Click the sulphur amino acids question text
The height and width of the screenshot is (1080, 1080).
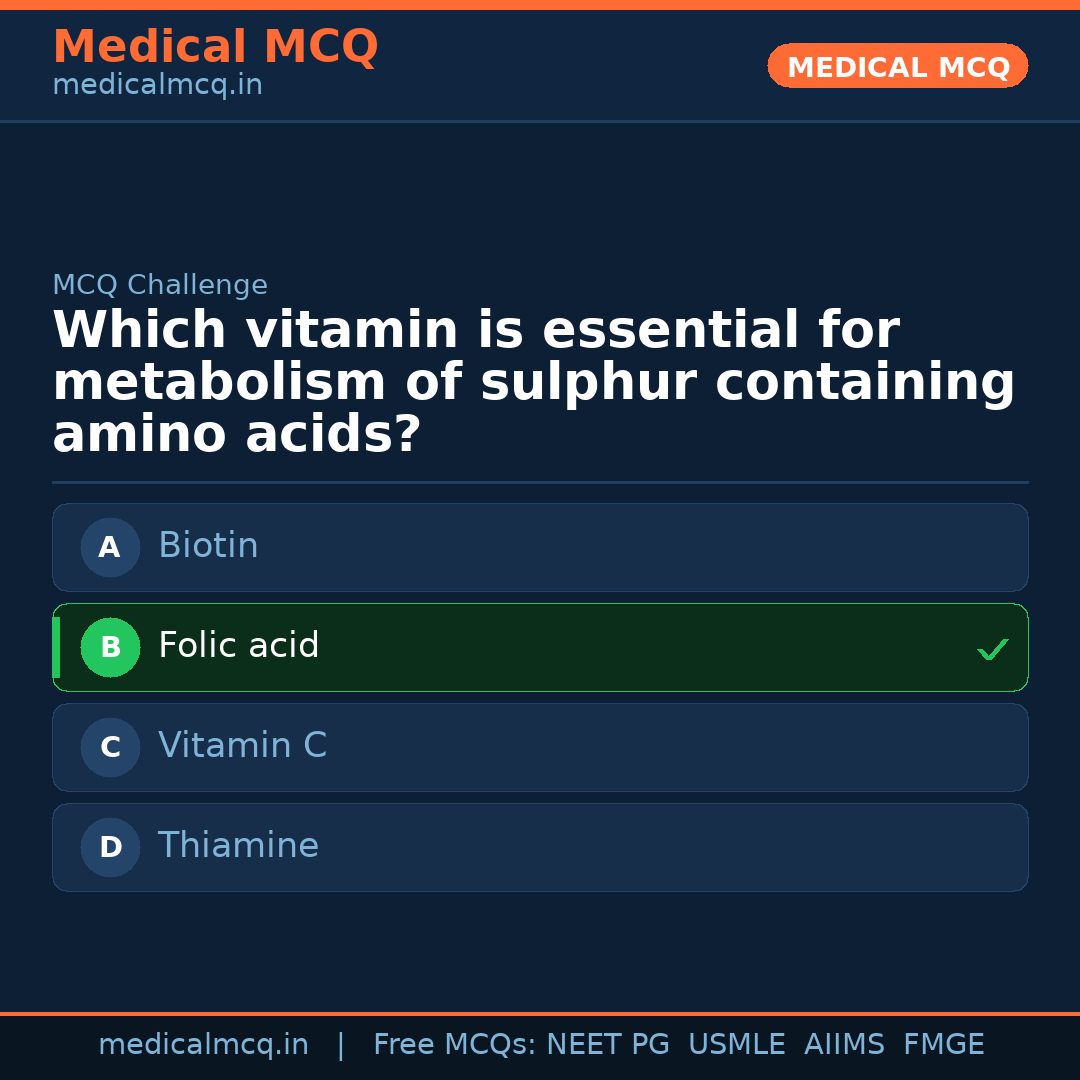click(534, 383)
